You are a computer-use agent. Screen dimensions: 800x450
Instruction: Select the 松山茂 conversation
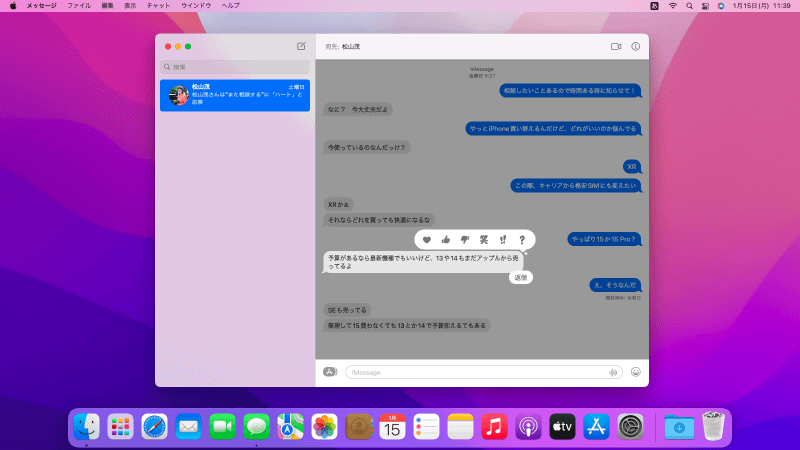[x=235, y=95]
